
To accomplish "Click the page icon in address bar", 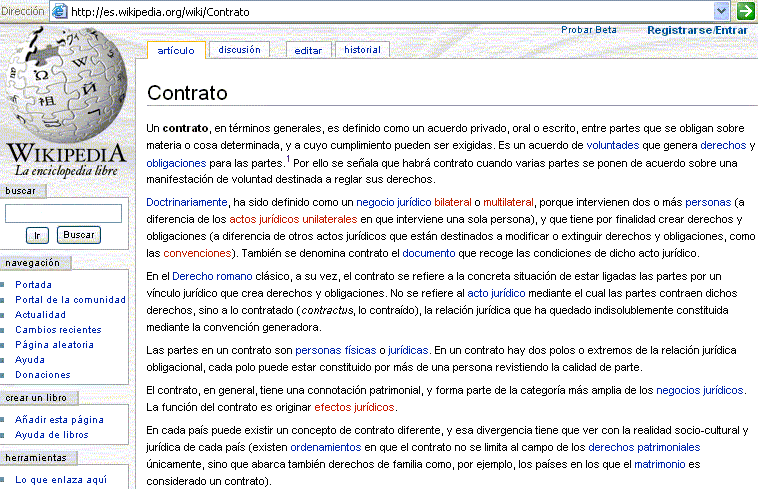I will click(59, 11).
